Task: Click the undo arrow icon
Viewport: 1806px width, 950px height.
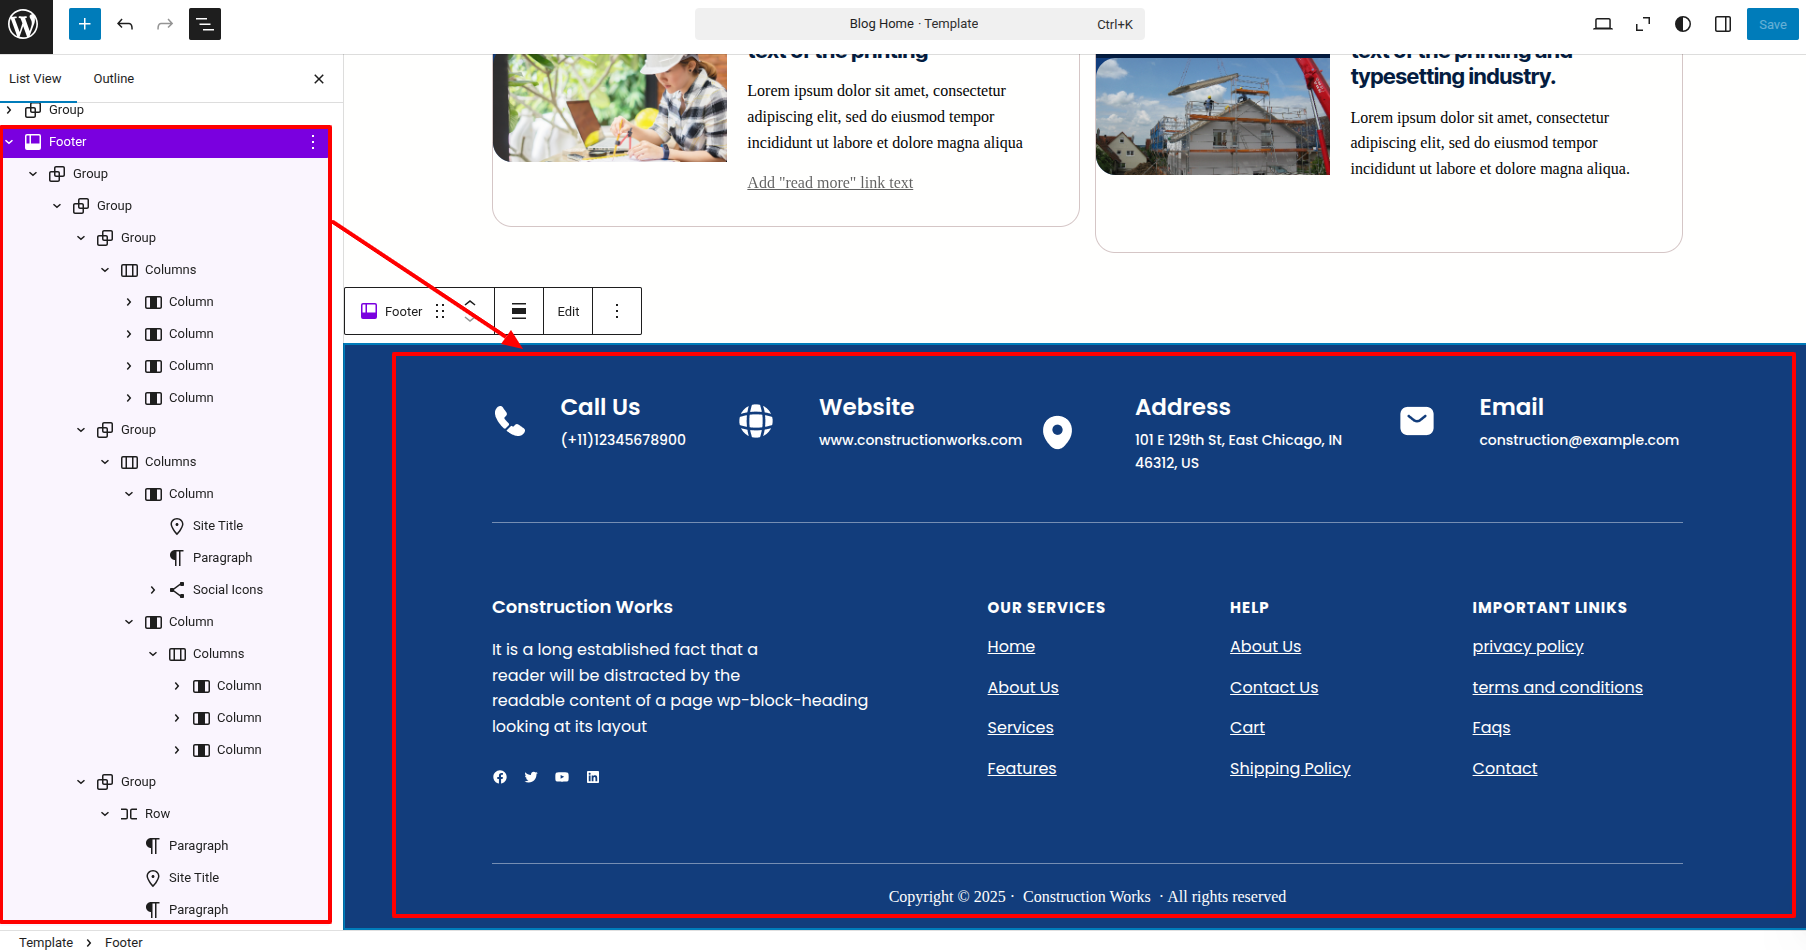Action: [x=125, y=24]
